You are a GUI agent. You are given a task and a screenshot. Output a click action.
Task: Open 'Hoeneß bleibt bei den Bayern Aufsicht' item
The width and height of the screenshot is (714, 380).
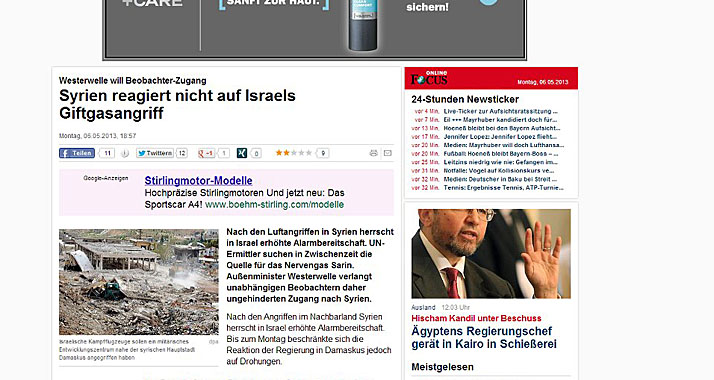coord(502,128)
